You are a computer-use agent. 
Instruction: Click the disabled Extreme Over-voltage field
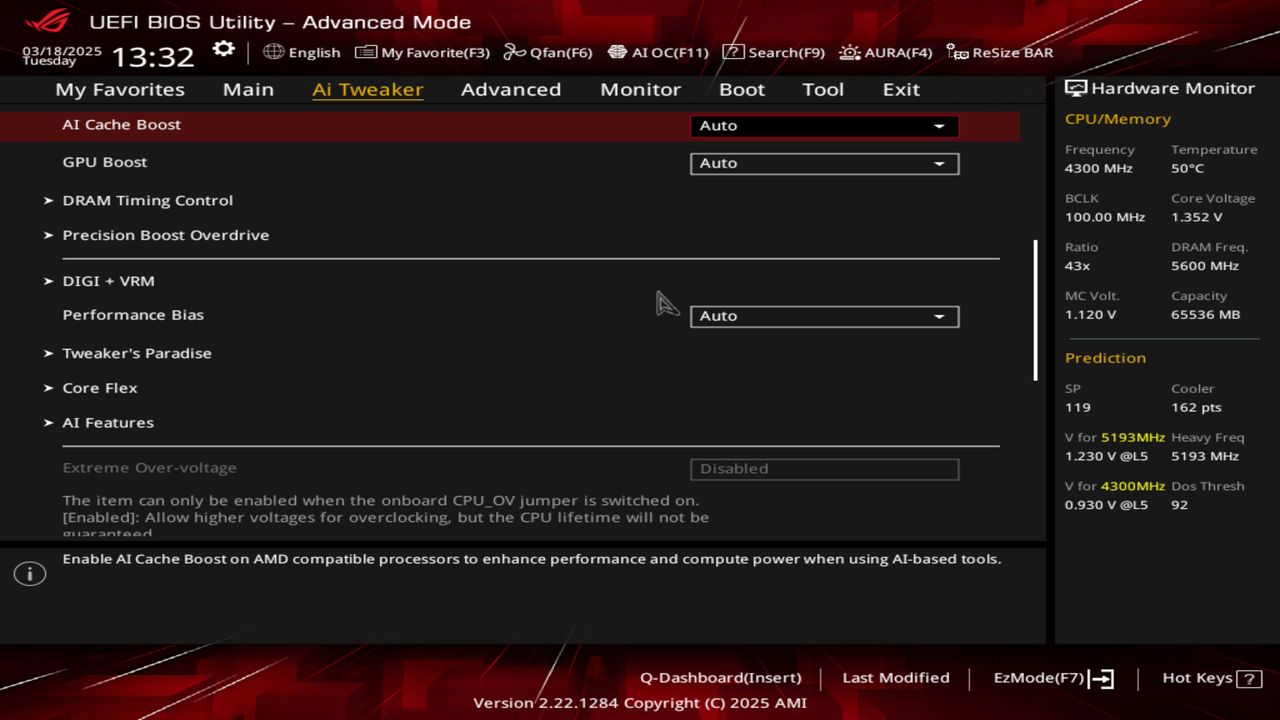pos(824,469)
